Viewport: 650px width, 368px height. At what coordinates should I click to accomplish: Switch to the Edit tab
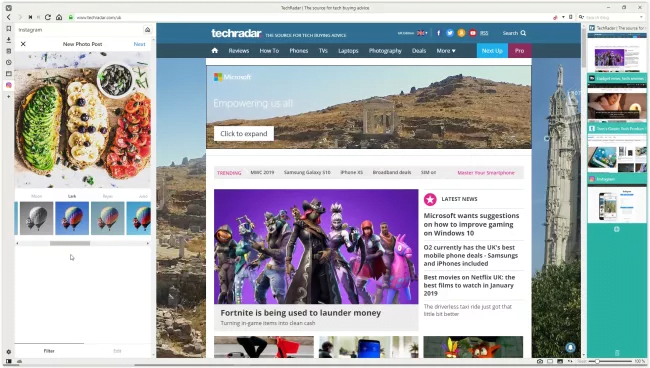(x=117, y=351)
